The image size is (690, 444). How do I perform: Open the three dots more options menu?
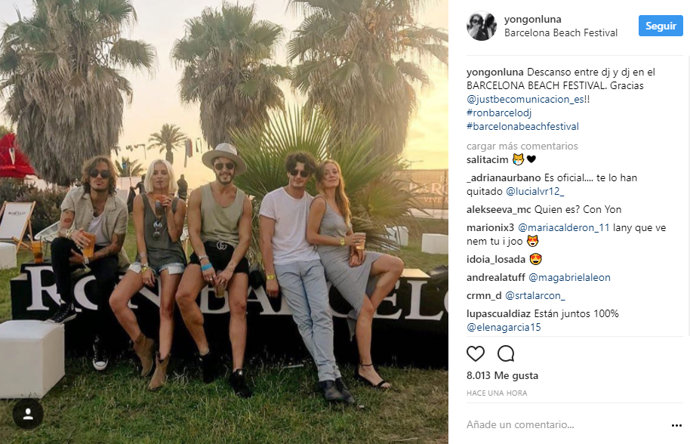(x=676, y=425)
